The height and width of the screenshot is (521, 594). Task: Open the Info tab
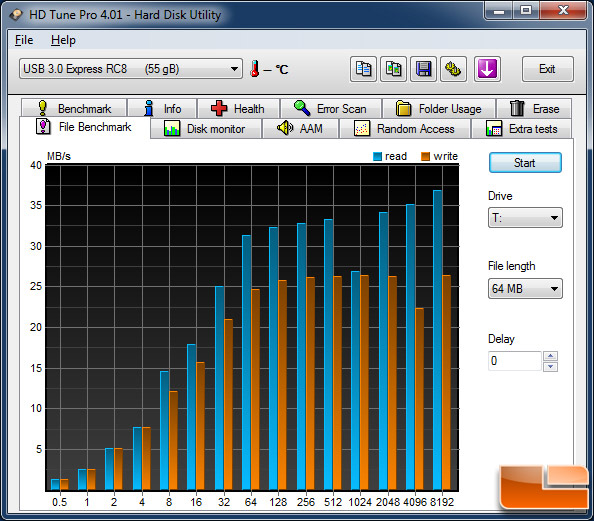(162, 108)
